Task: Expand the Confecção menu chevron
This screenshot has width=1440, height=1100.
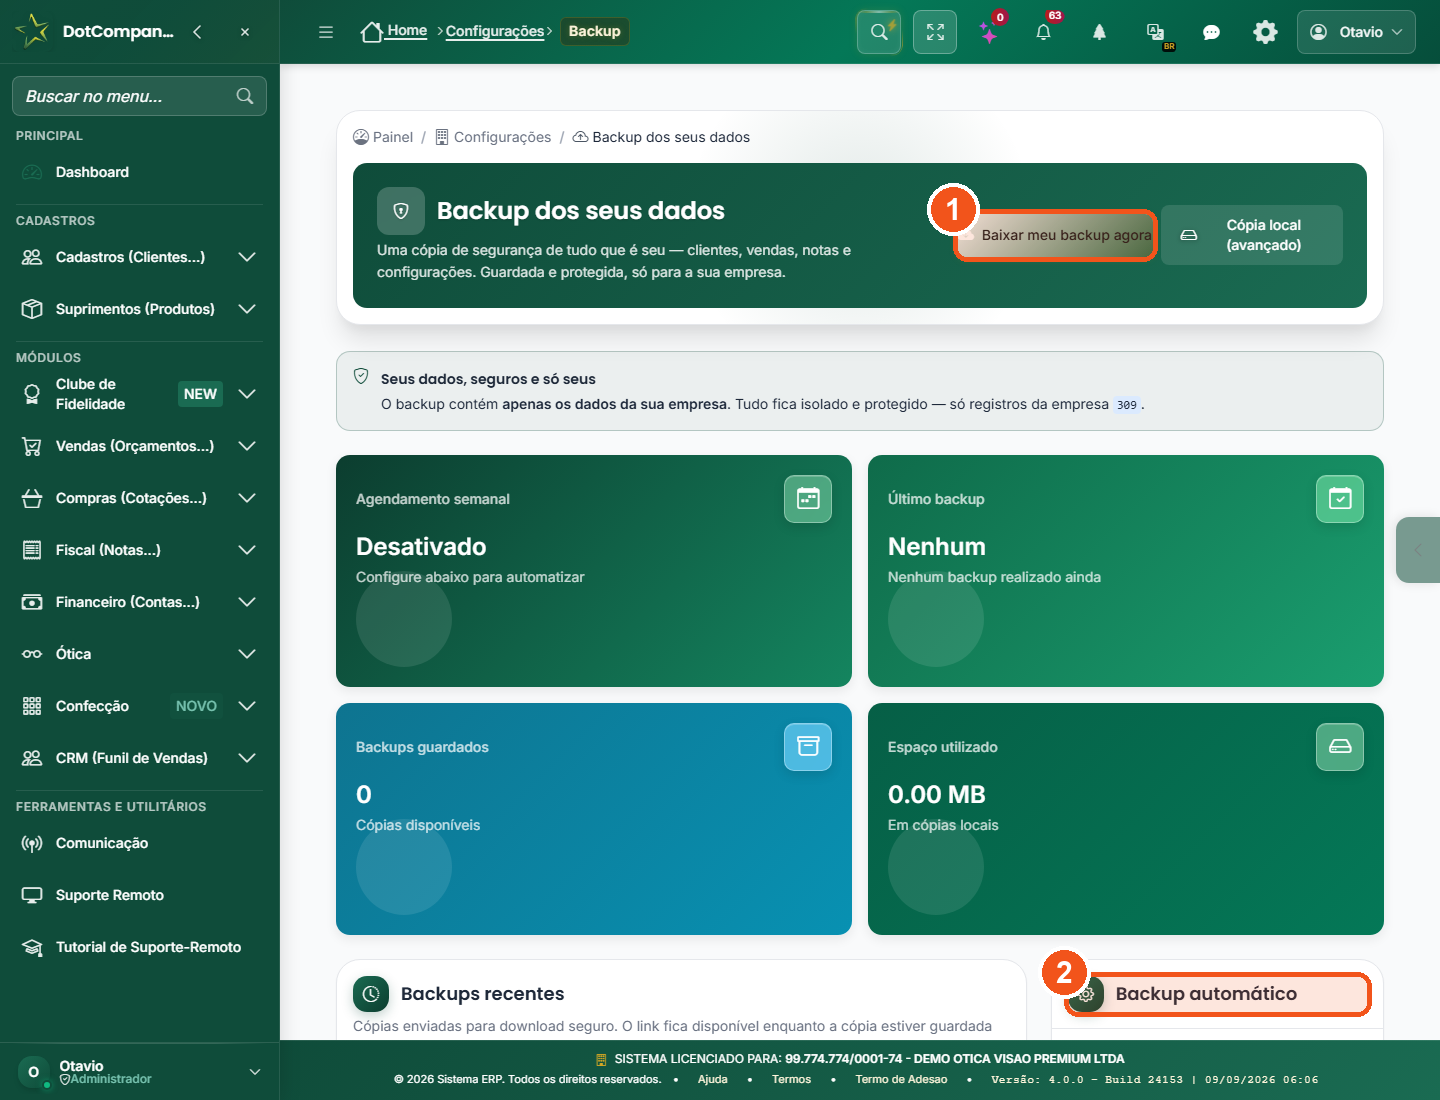Action: (x=247, y=706)
